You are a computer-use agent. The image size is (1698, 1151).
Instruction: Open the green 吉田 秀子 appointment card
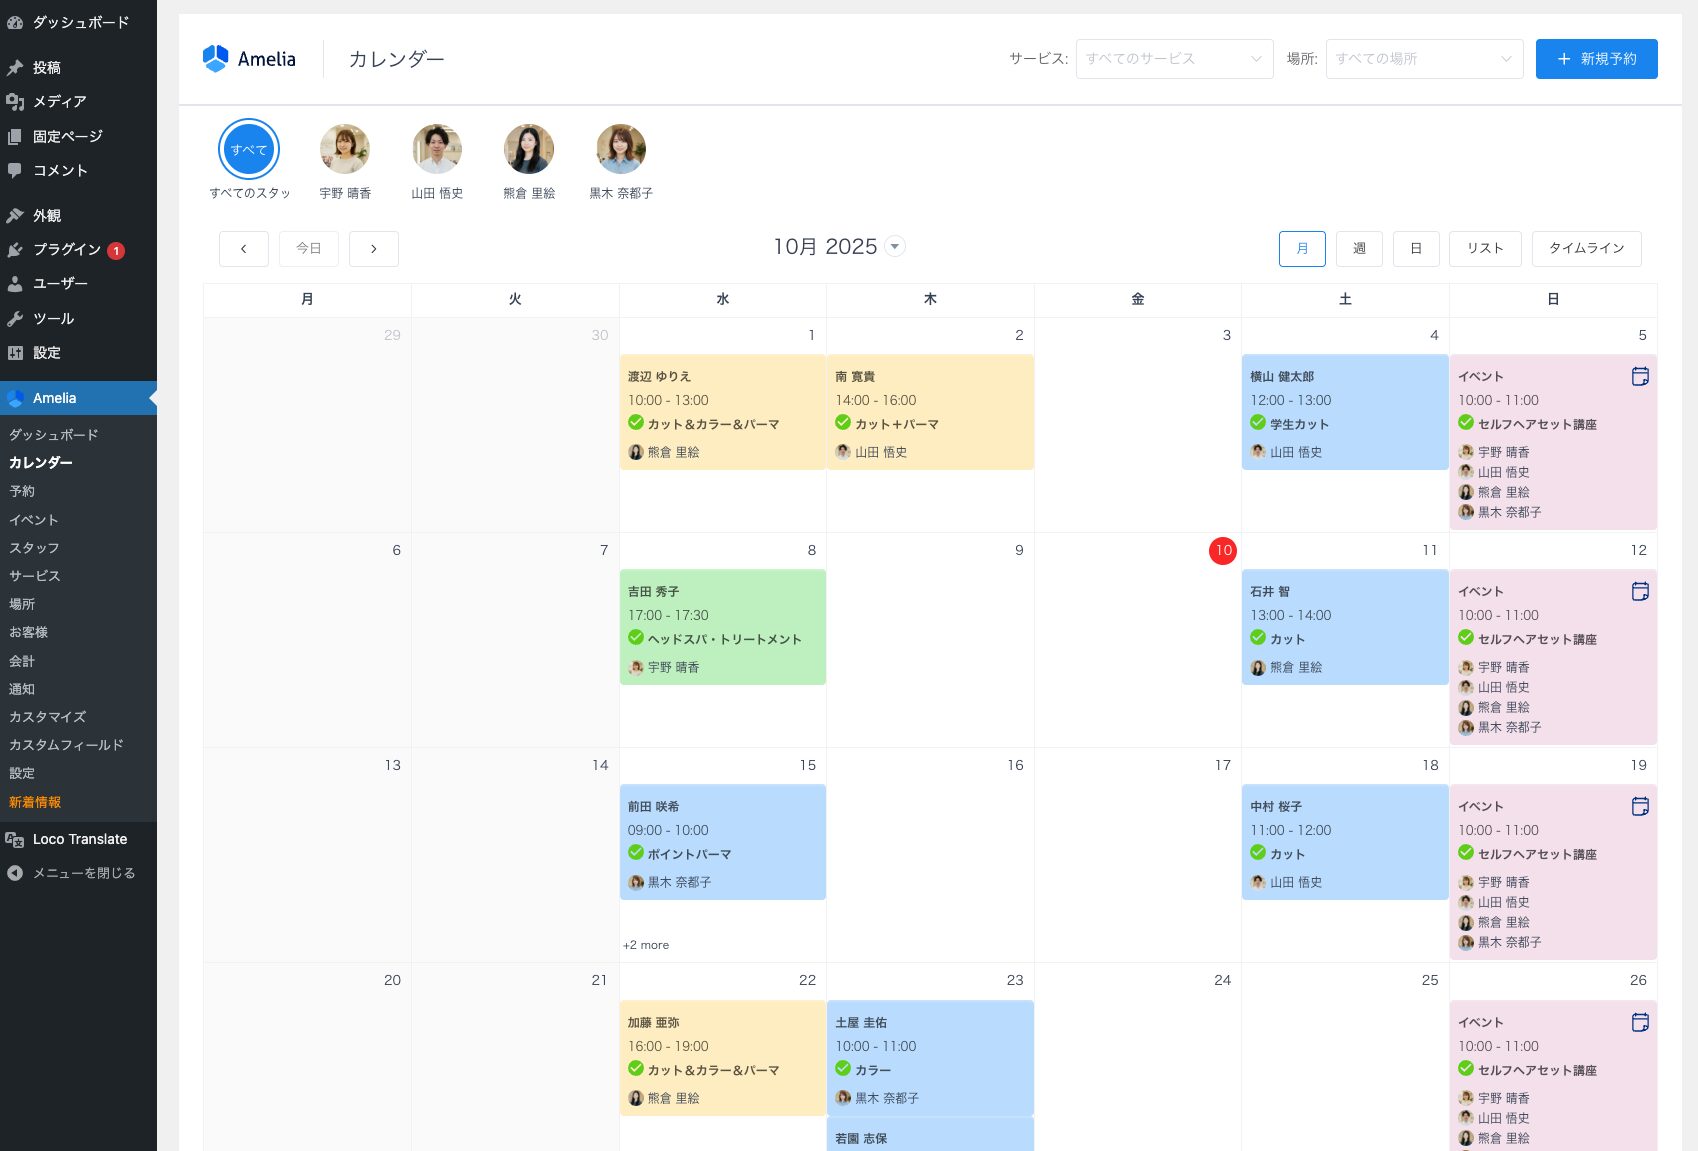(722, 627)
